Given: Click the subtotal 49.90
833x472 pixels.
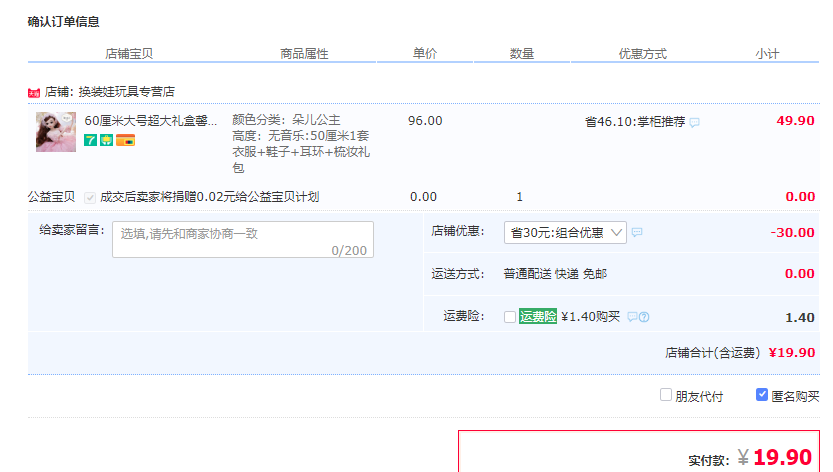Looking at the screenshot, I should tap(795, 121).
